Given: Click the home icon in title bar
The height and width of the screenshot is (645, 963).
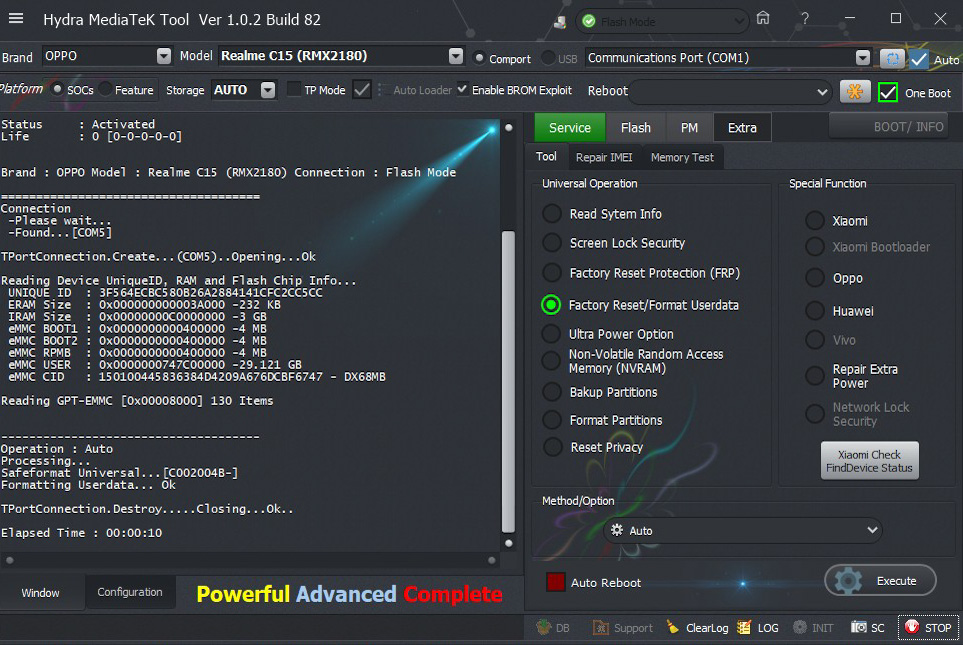Looking at the screenshot, I should click(763, 18).
